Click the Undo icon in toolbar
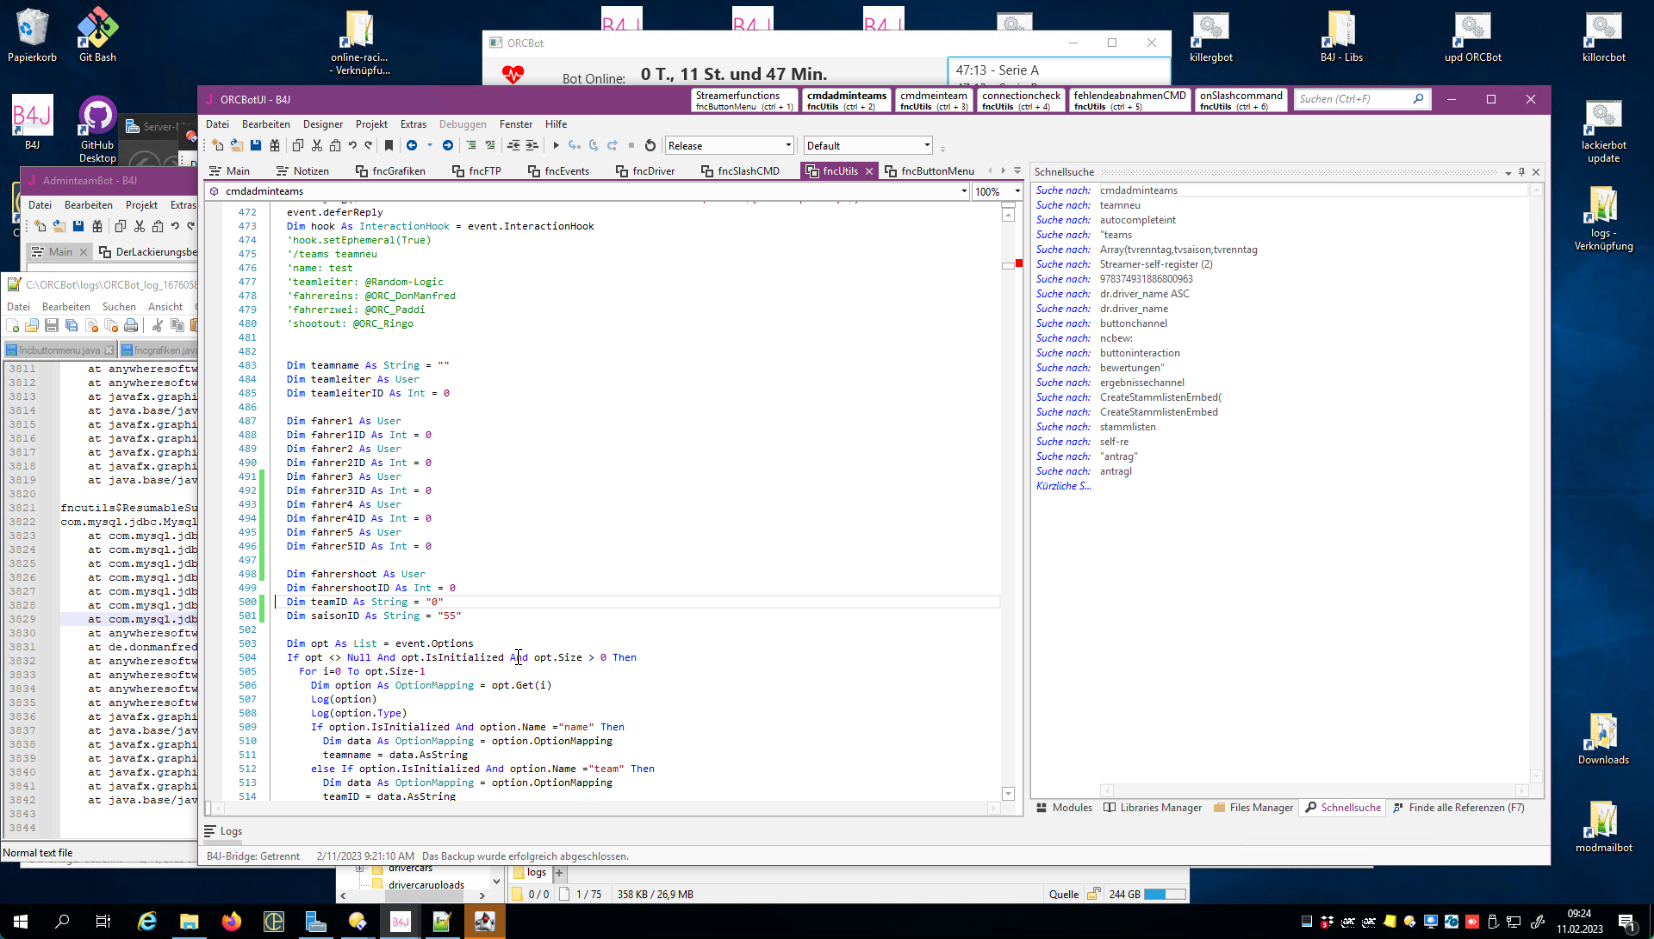Image resolution: width=1654 pixels, height=939 pixels. [x=352, y=146]
